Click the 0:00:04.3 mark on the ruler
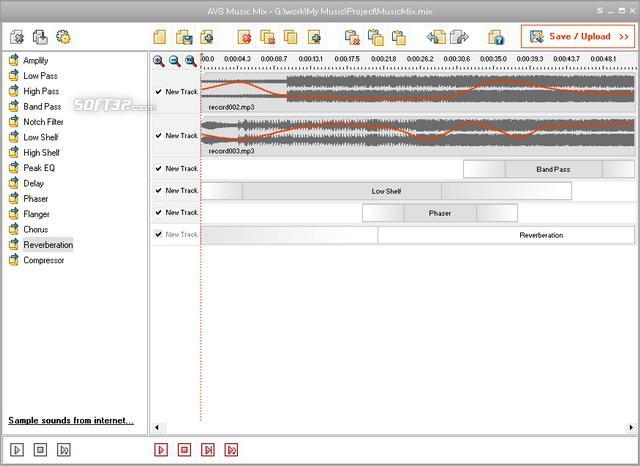This screenshot has width=640, height=466. coord(237,59)
